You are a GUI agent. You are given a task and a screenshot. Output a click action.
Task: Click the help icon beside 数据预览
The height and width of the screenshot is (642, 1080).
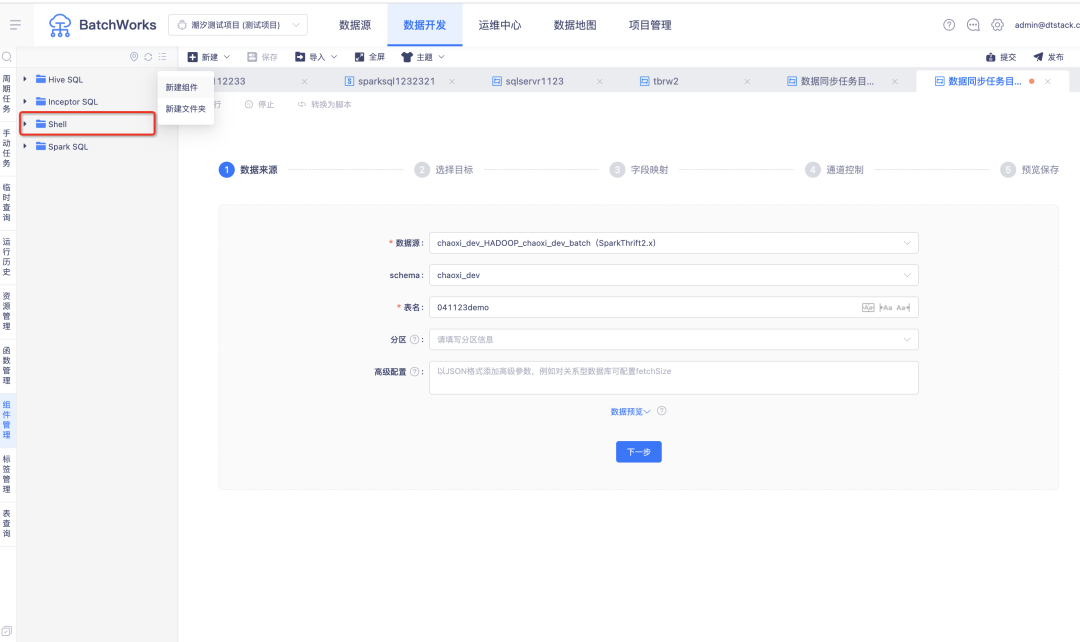(x=662, y=411)
